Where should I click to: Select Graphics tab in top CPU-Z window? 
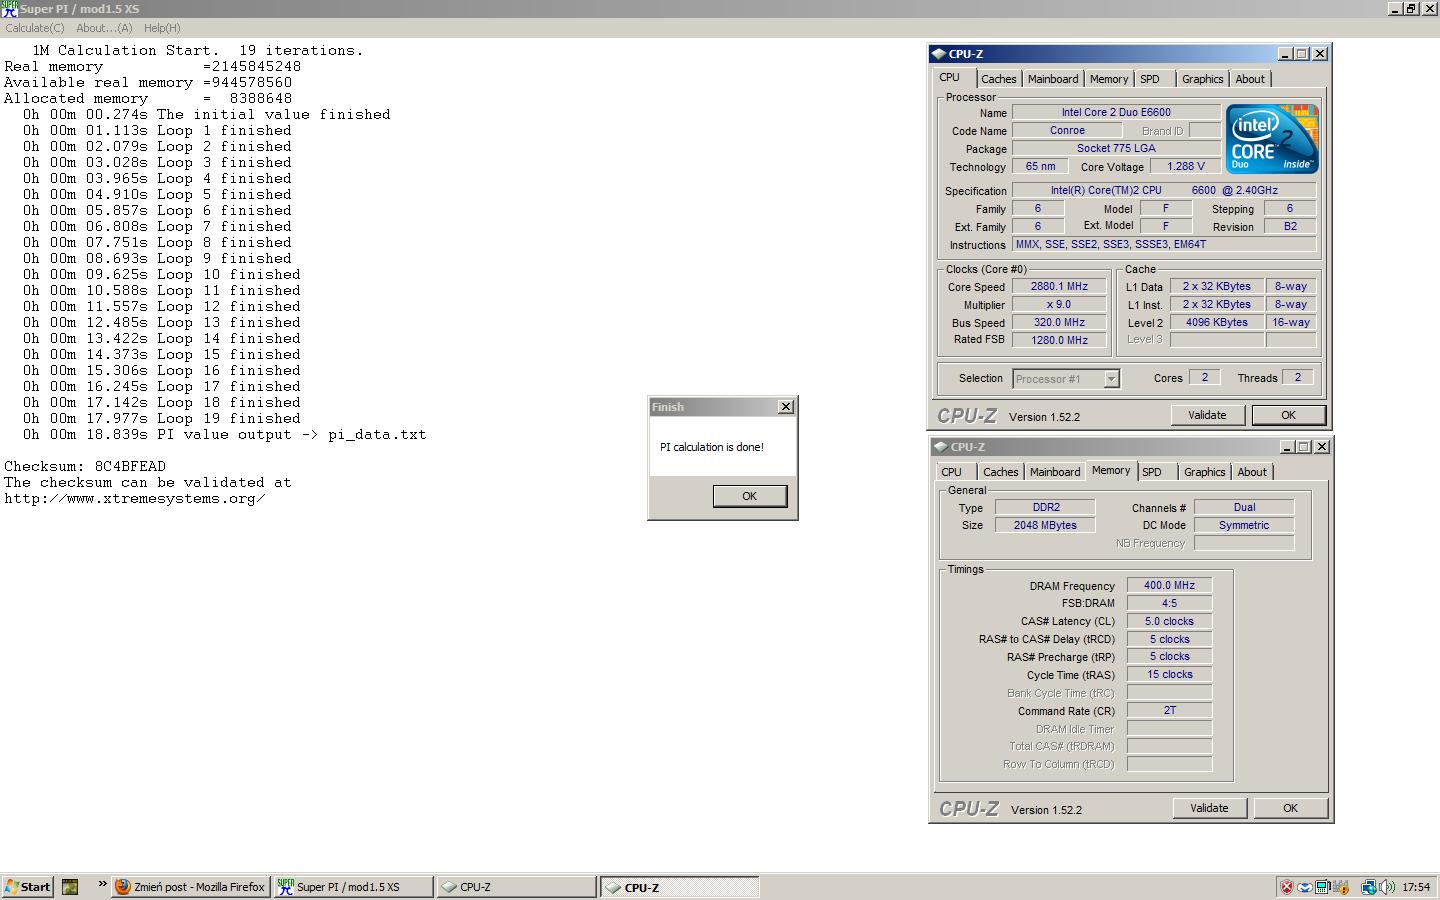point(1202,79)
